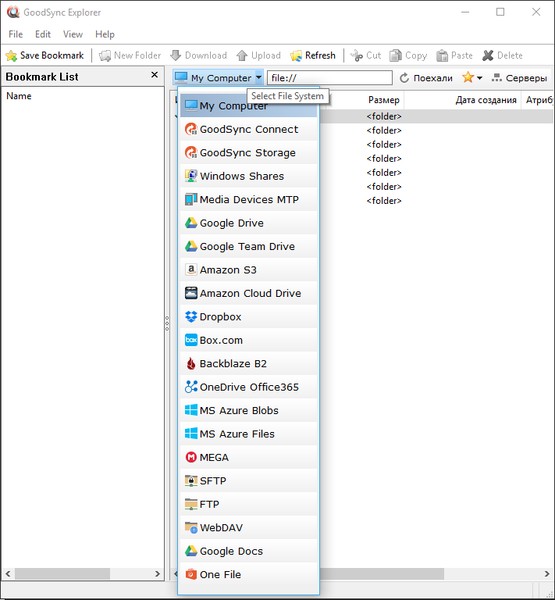Open the File menu
This screenshot has height=600, width=555.
[16, 34]
